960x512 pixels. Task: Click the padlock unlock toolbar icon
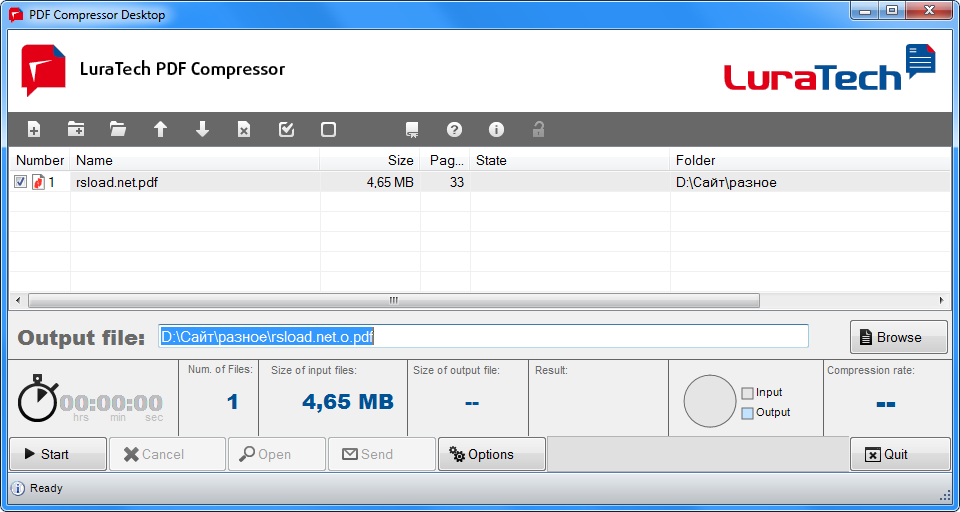coord(538,129)
